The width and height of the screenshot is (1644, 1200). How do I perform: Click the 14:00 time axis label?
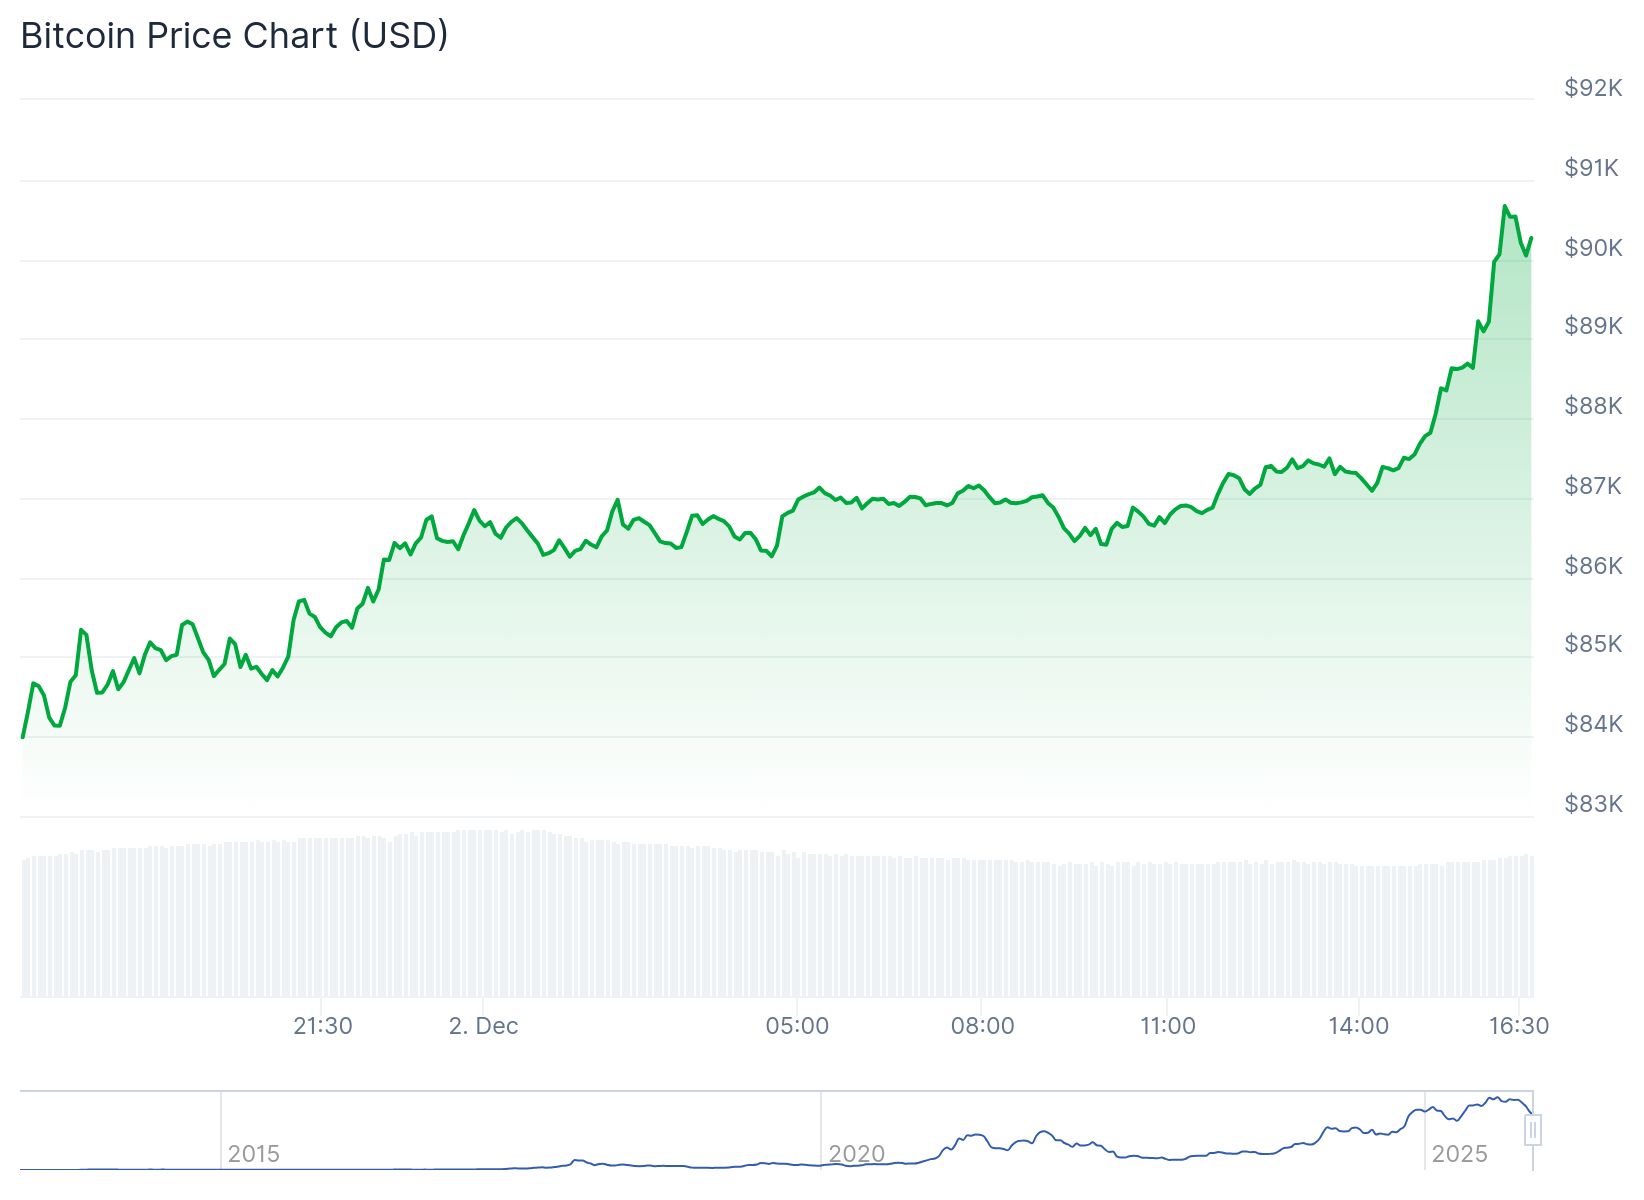pyautogui.click(x=1358, y=1026)
